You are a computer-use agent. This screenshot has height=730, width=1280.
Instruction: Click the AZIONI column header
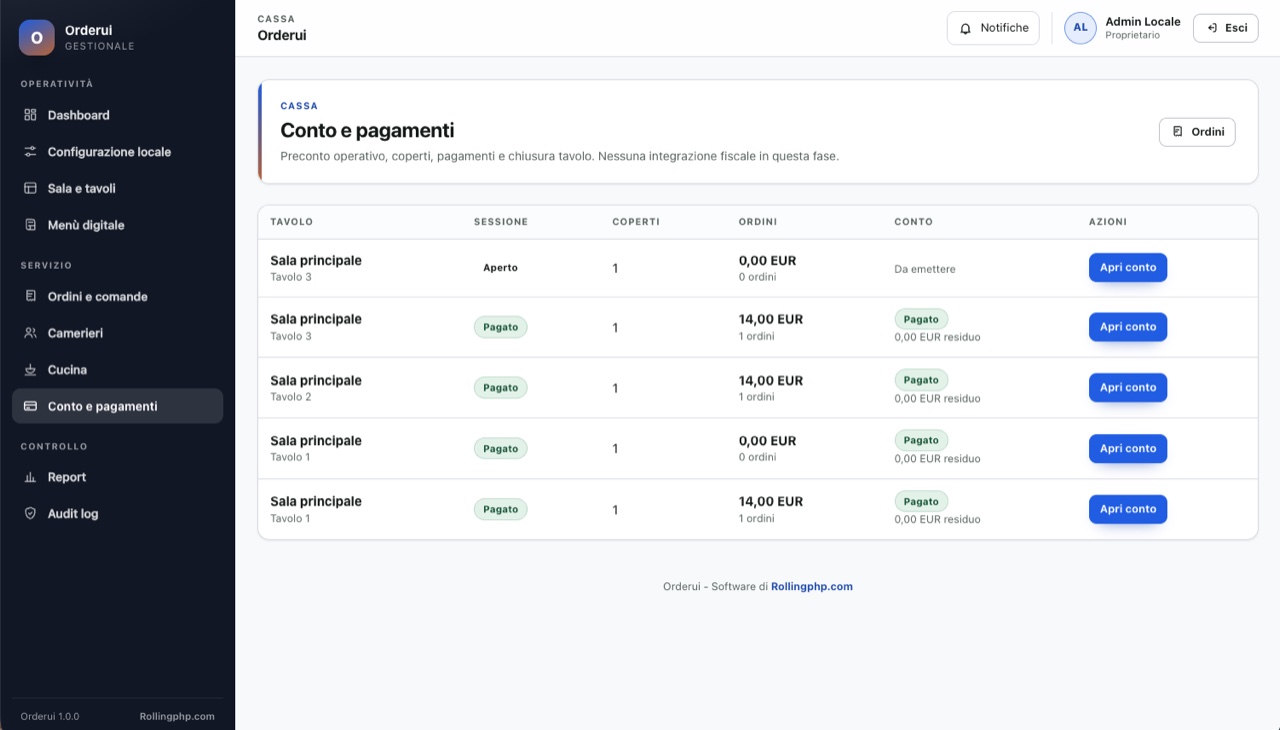click(1108, 222)
